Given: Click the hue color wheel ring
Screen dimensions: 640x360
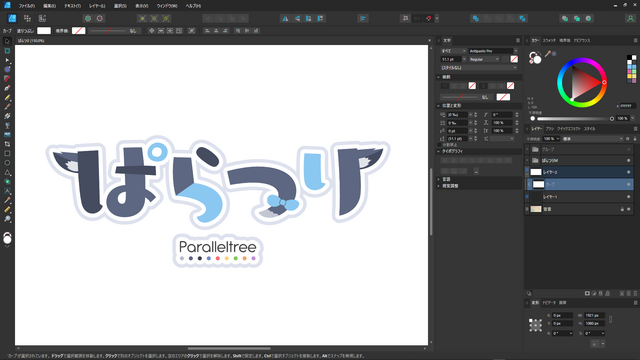Looking at the screenshot, I should pyautogui.click(x=582, y=60).
